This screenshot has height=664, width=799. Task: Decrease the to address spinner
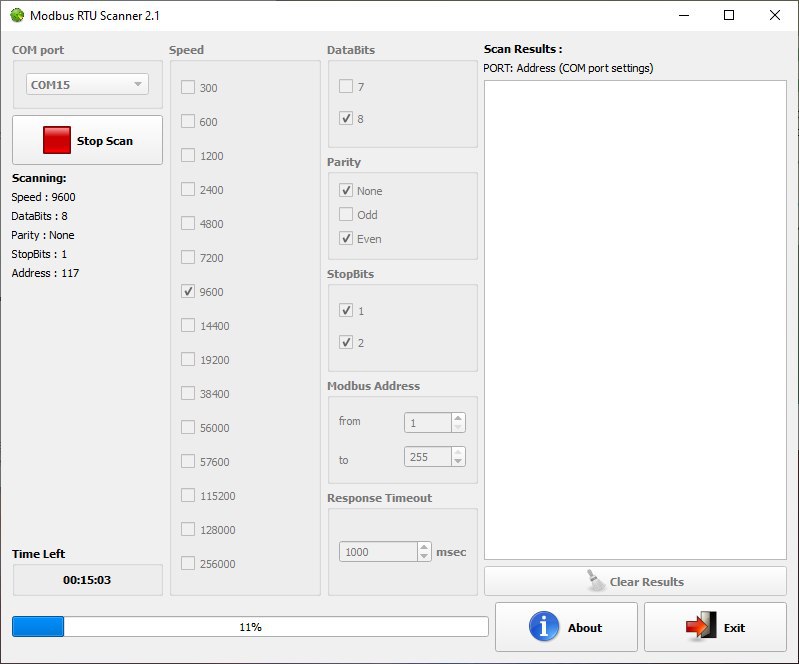point(458,461)
